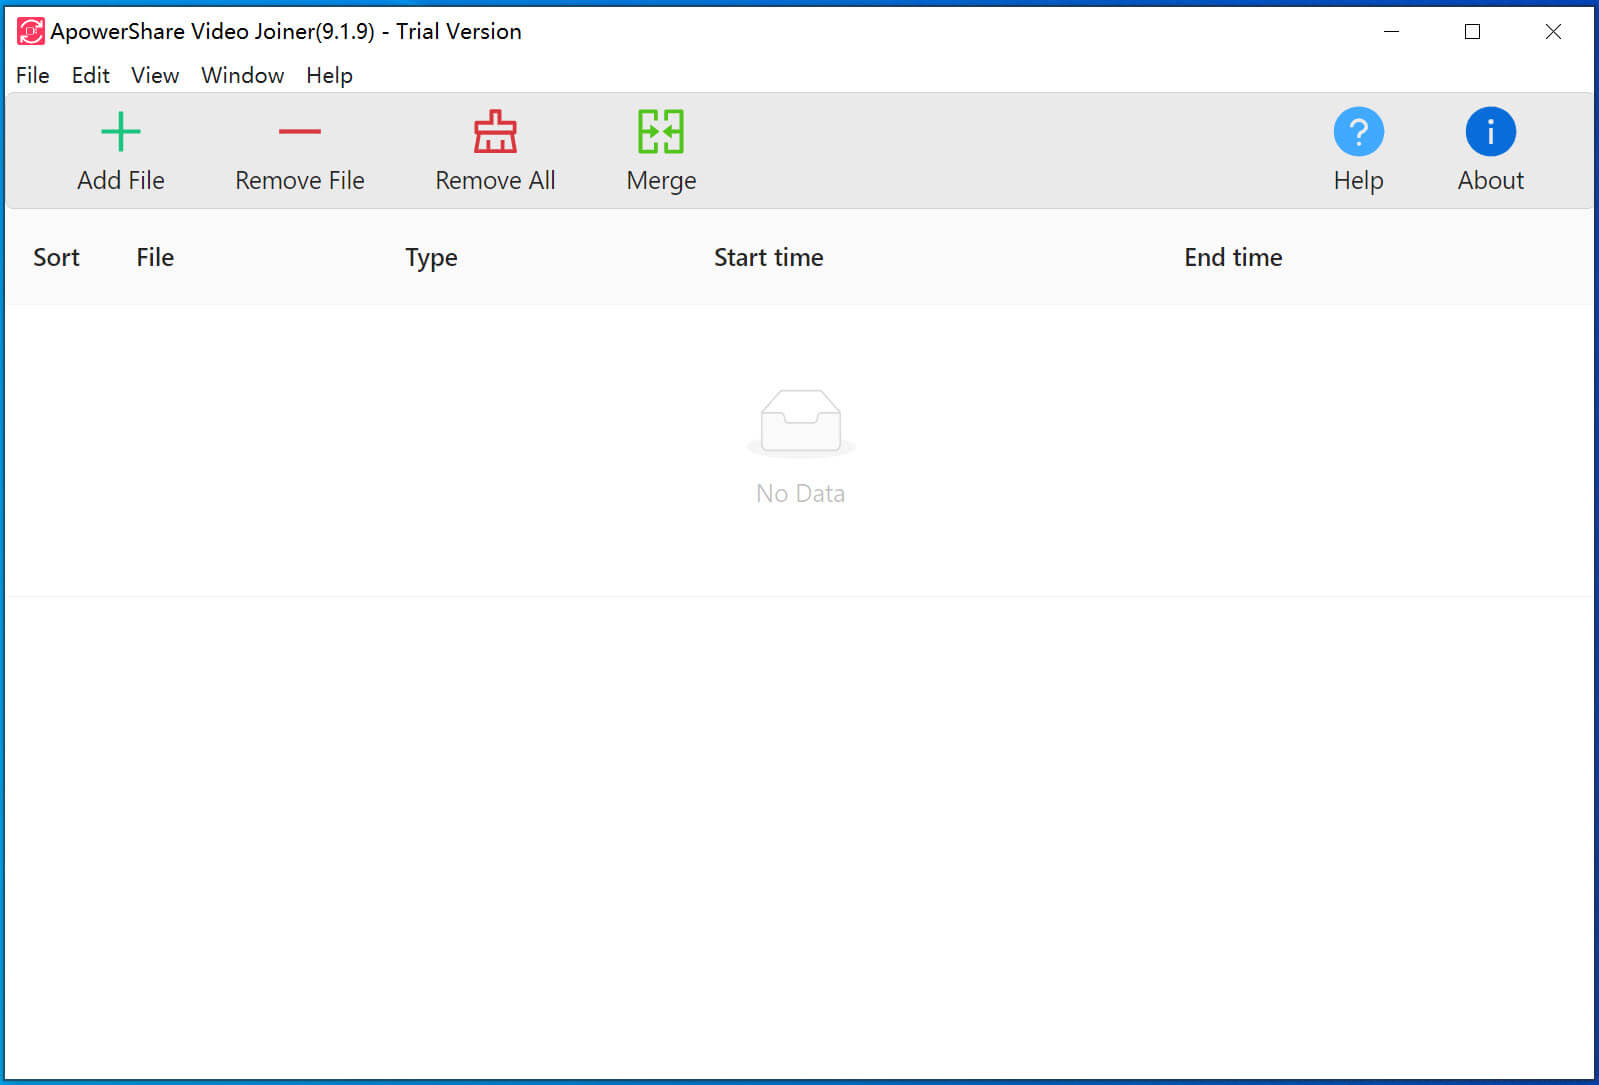Expand the View menu
Screen dimensions: 1599x1085
coord(155,76)
